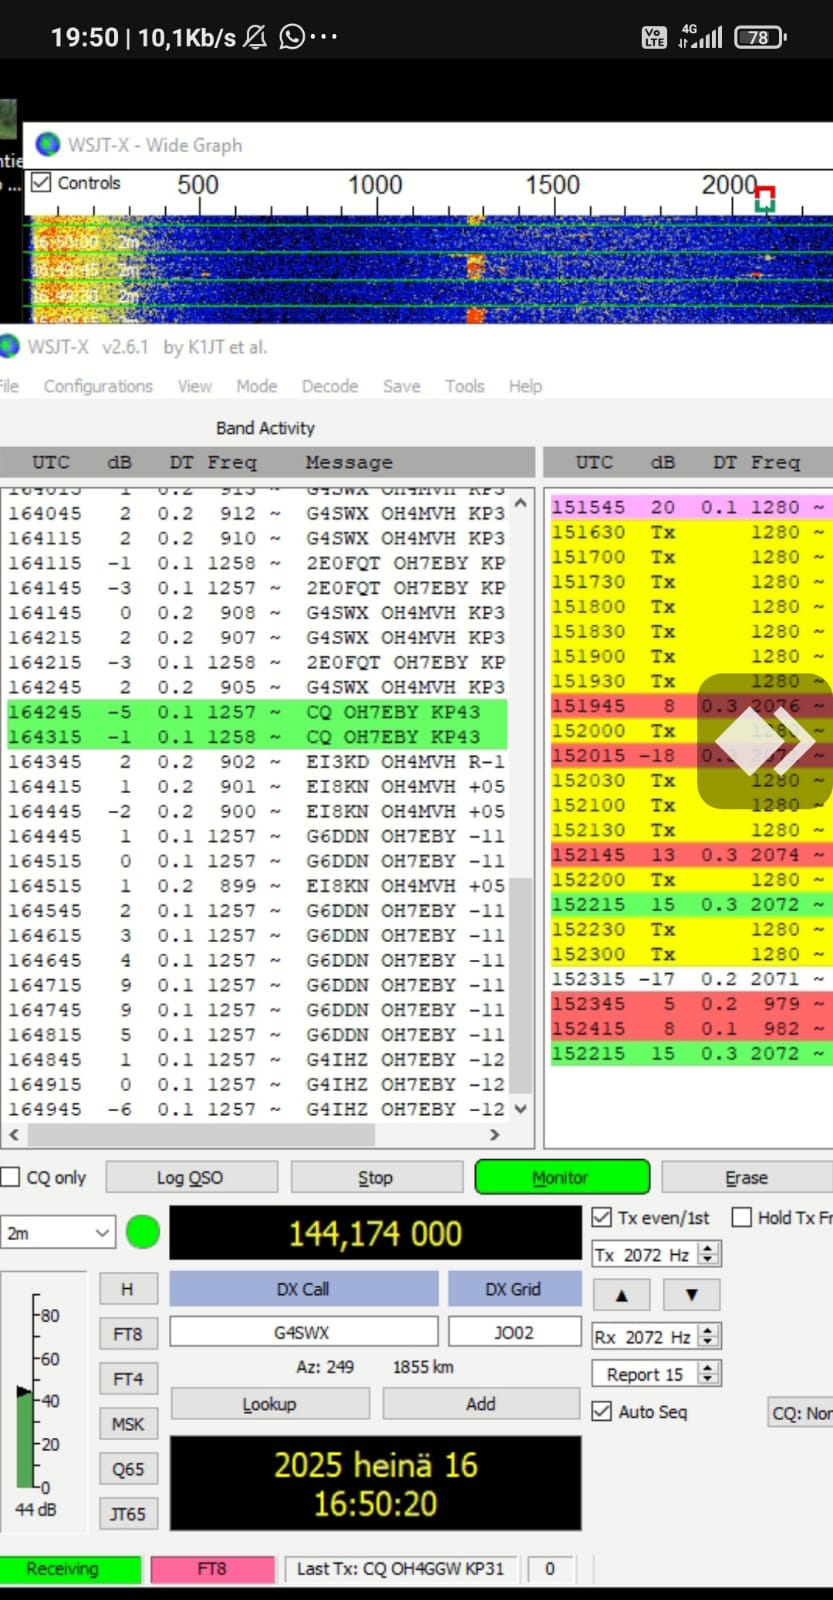Increase the Tx 2072 Hz spinner value
Image resolution: width=833 pixels, height=1600 pixels.
[708, 1248]
